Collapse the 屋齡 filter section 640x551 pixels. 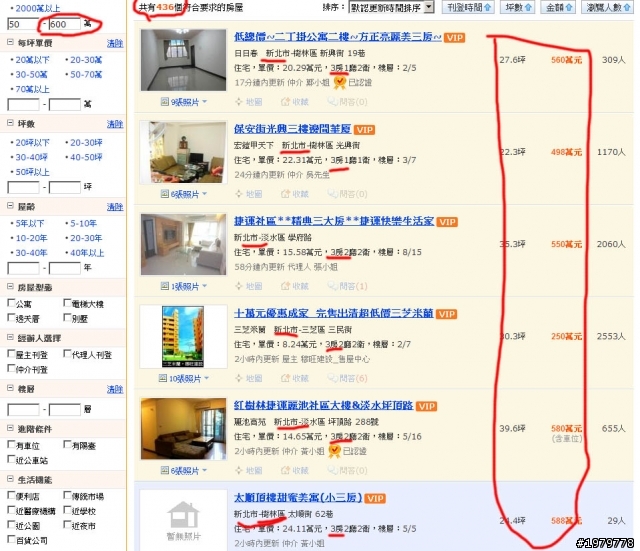10,206
